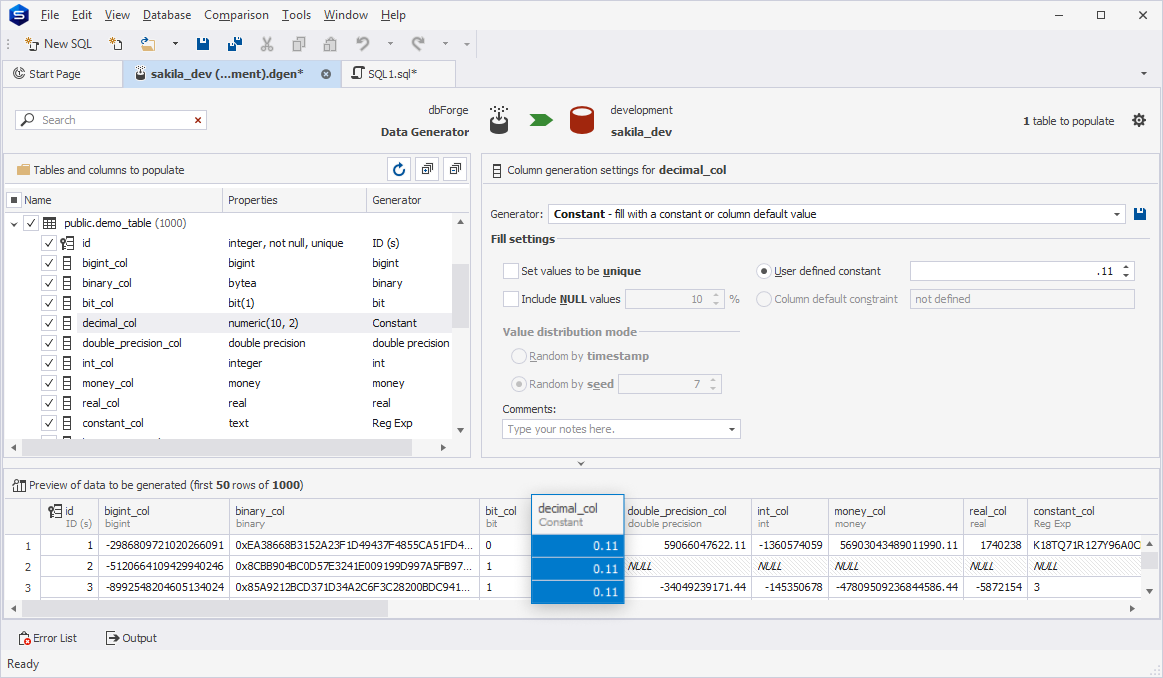Save generator settings with the blue disk icon
Image resolution: width=1163 pixels, height=678 pixels.
(x=1140, y=214)
